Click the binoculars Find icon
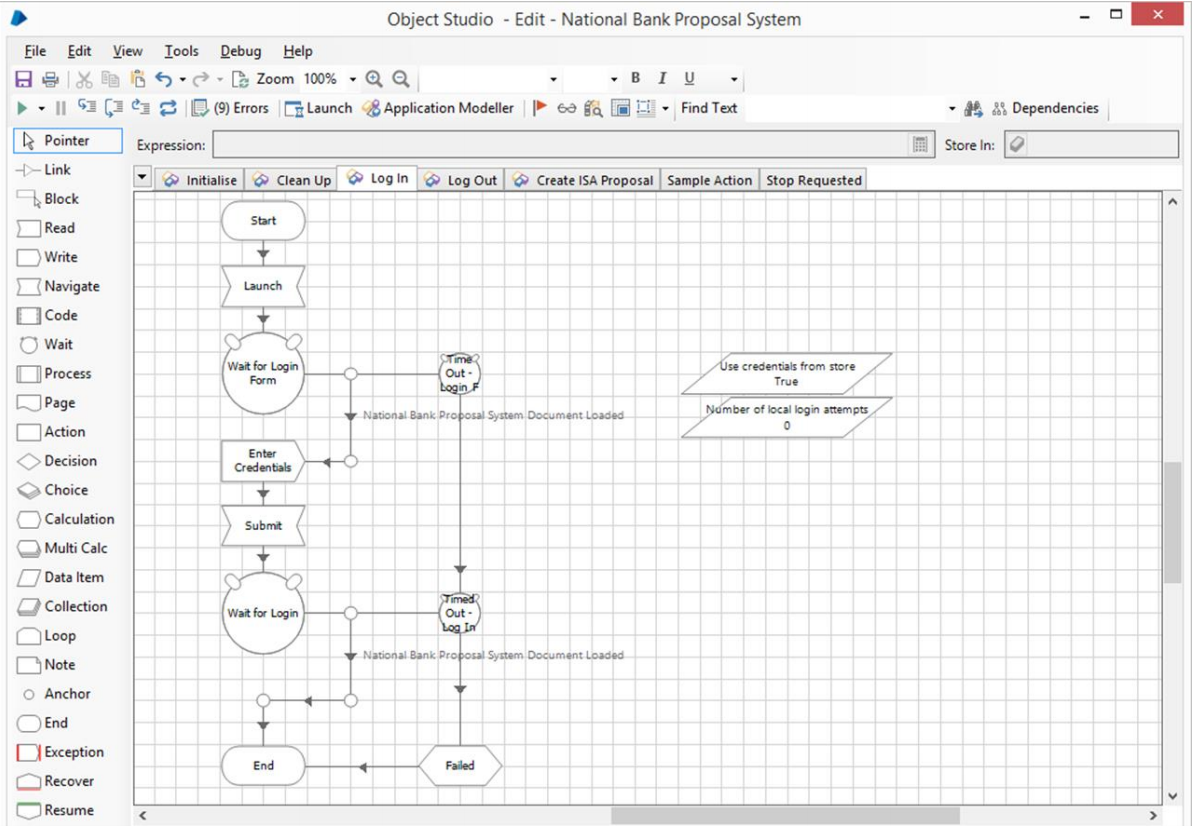 tap(973, 109)
